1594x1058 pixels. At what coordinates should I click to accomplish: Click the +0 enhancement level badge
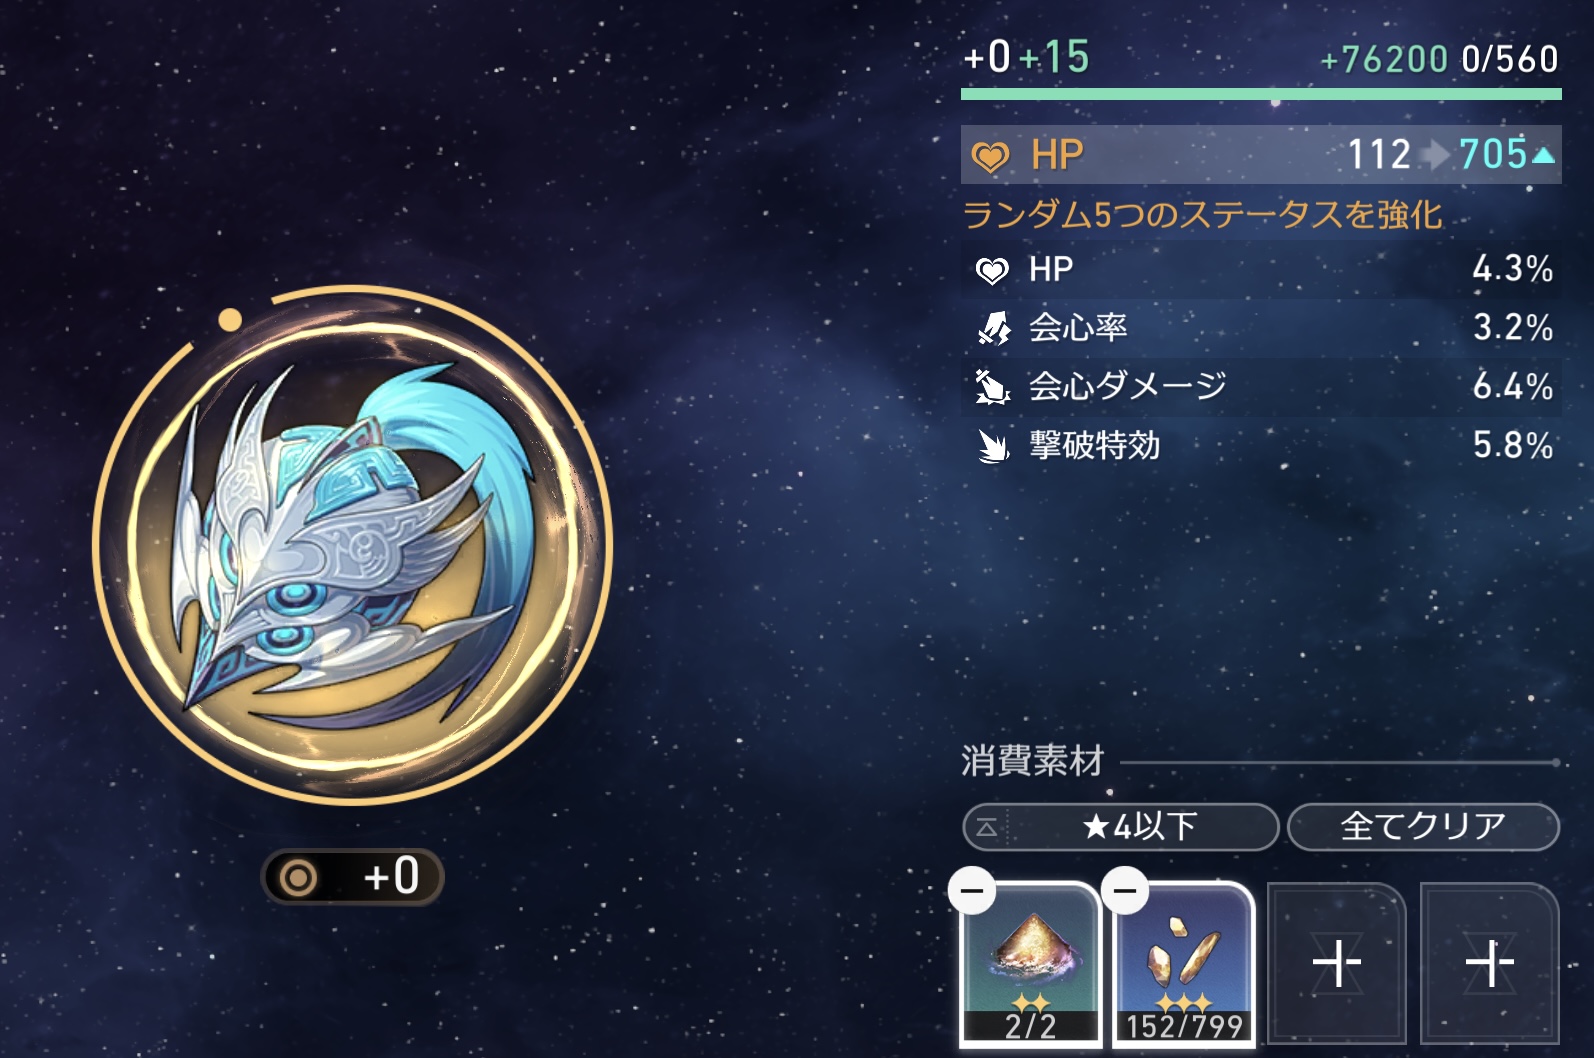(x=352, y=877)
